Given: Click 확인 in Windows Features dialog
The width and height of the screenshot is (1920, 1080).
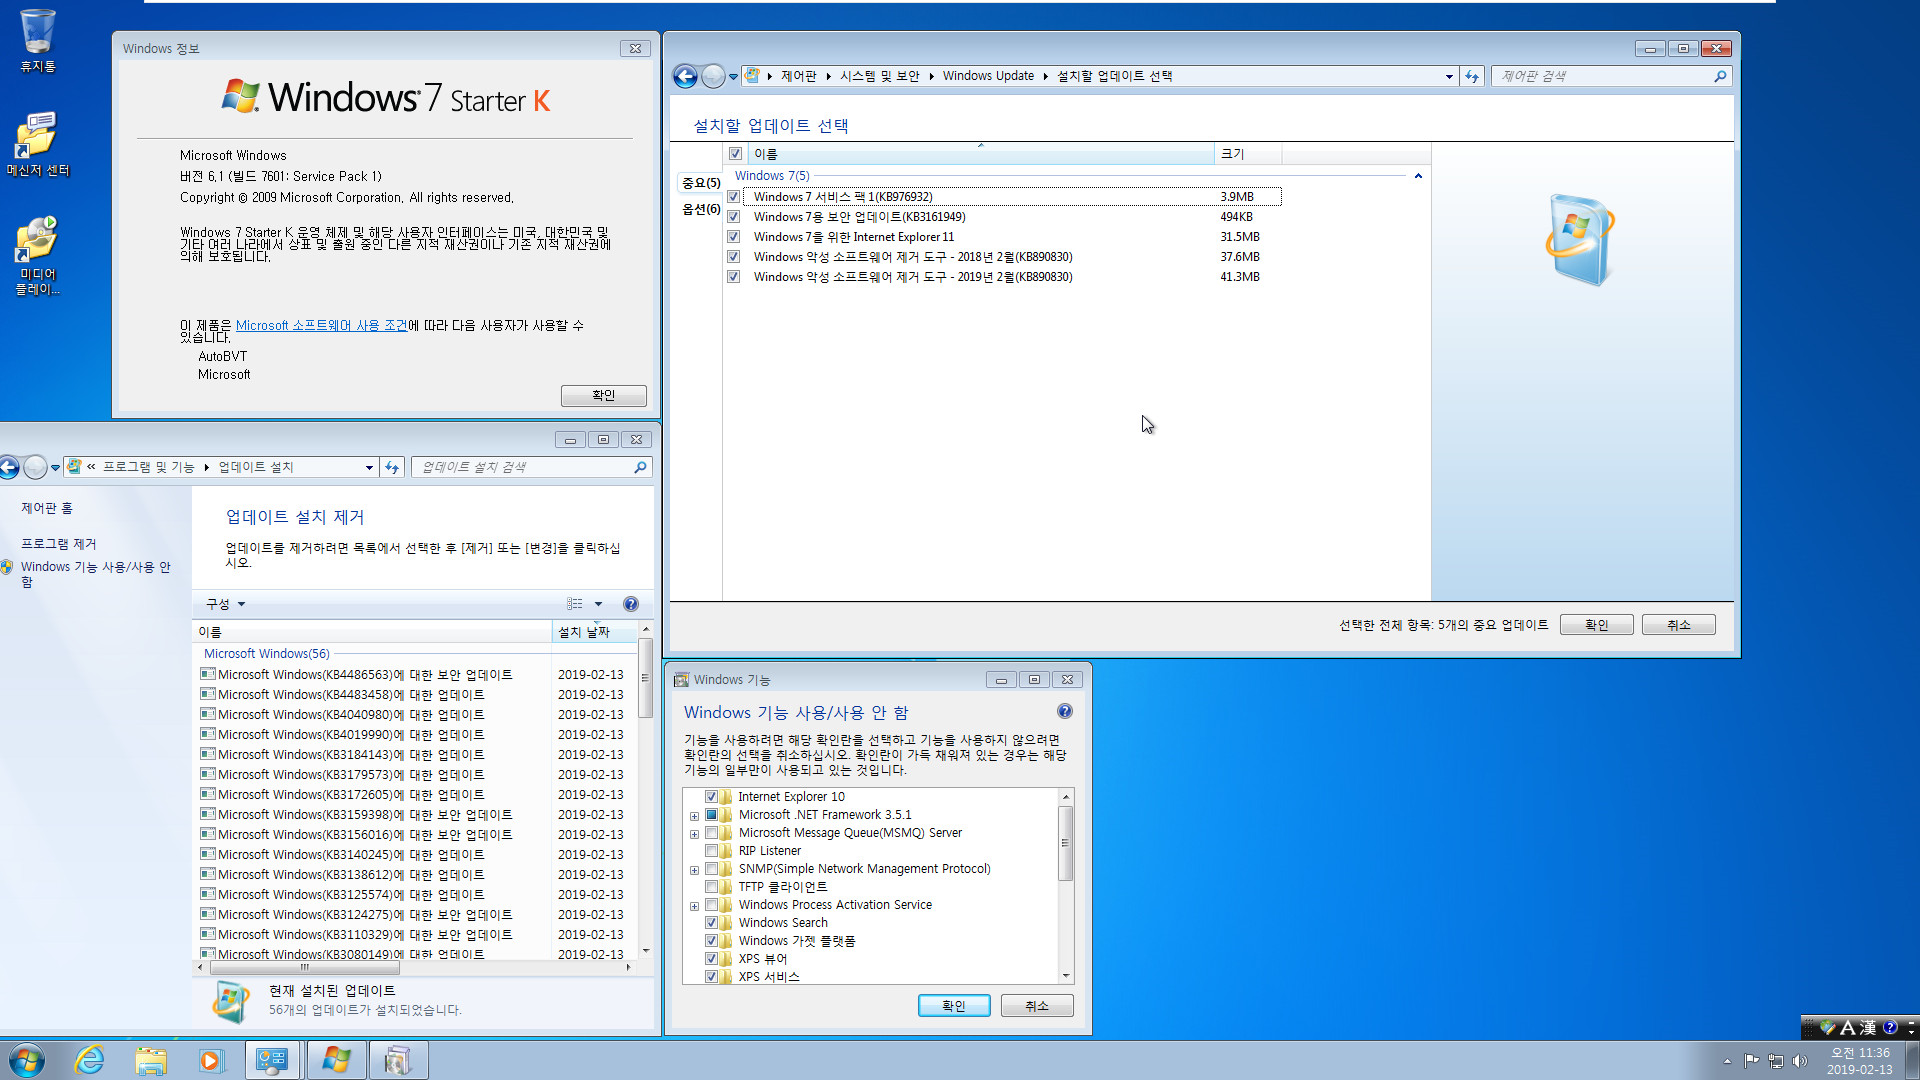Looking at the screenshot, I should [954, 1006].
